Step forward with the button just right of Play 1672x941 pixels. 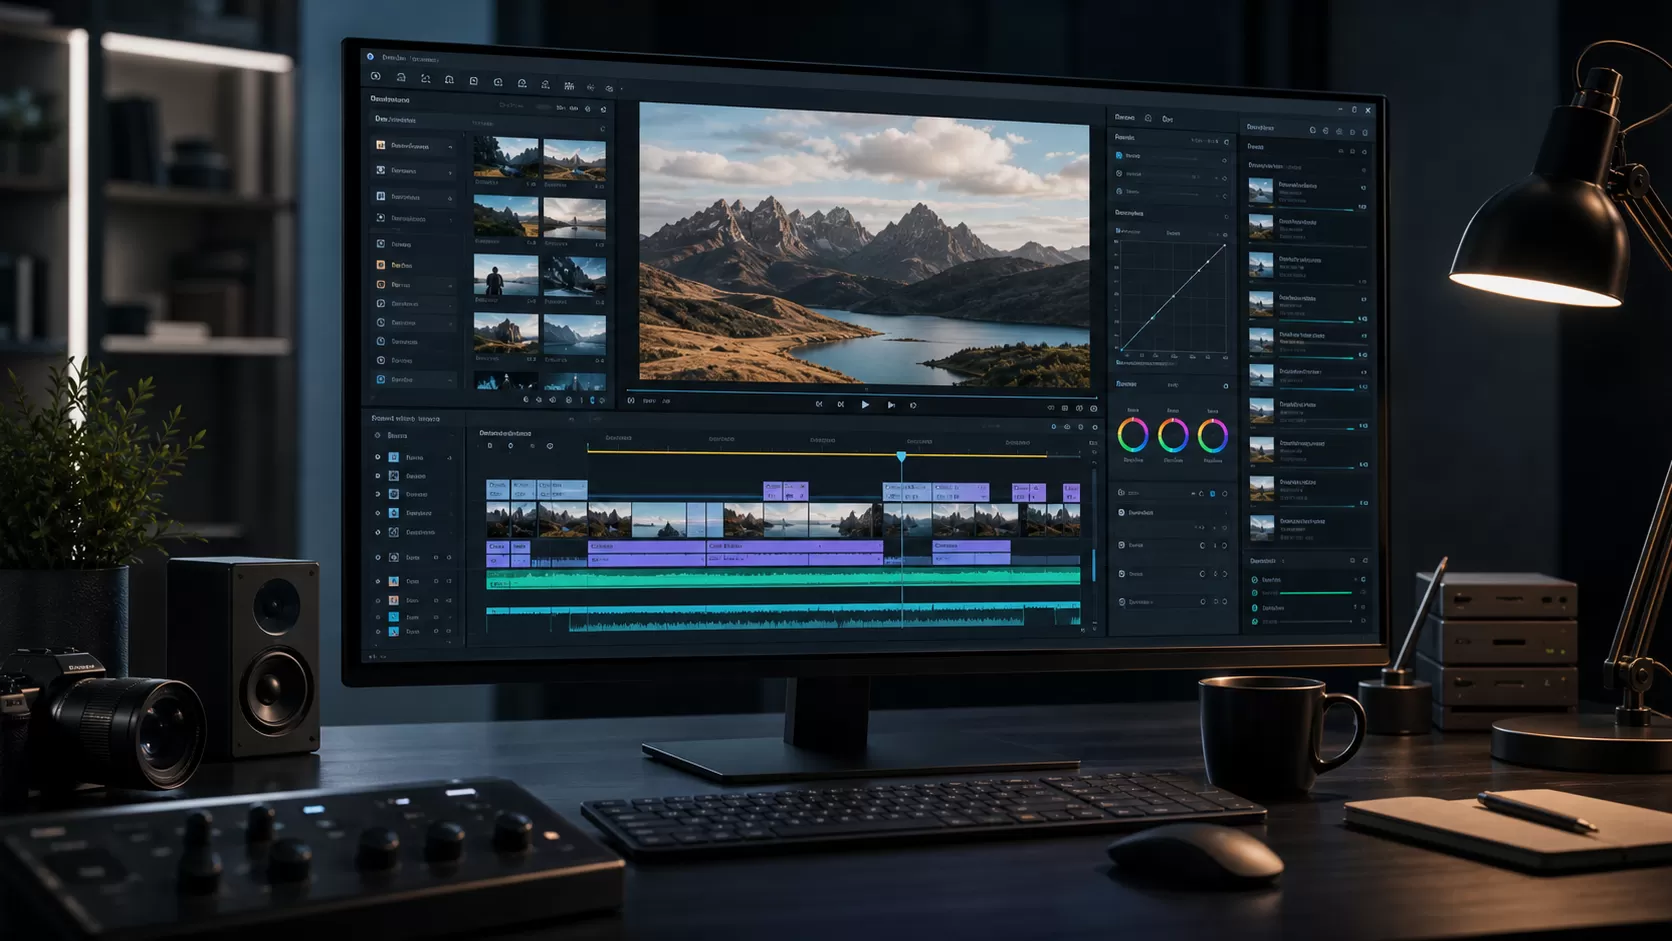tap(891, 405)
